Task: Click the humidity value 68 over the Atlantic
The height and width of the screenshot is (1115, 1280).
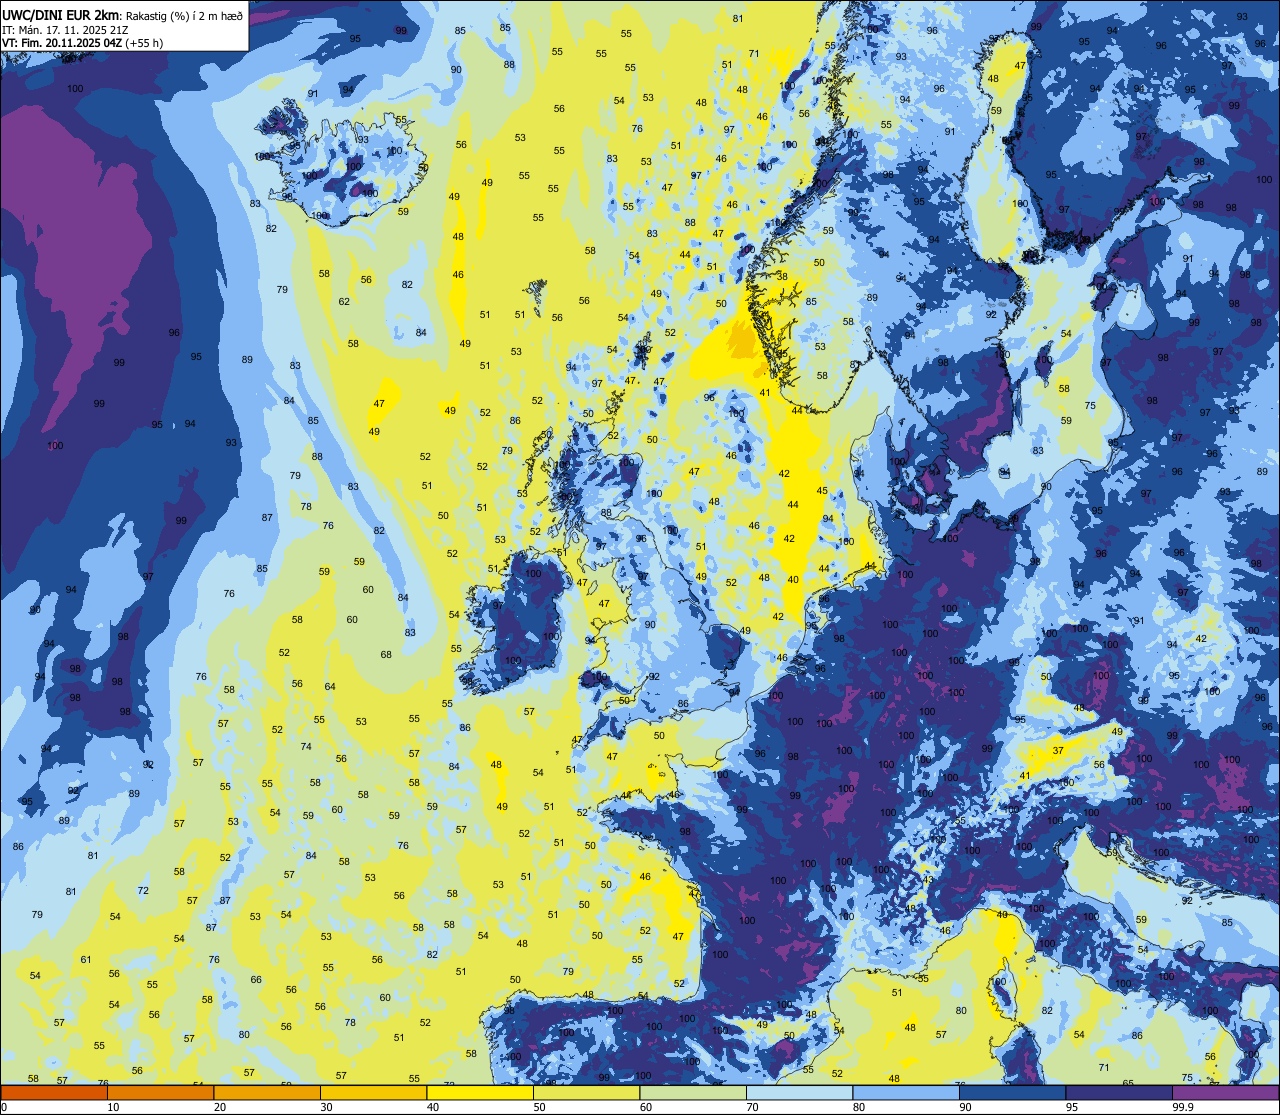Action: [386, 655]
